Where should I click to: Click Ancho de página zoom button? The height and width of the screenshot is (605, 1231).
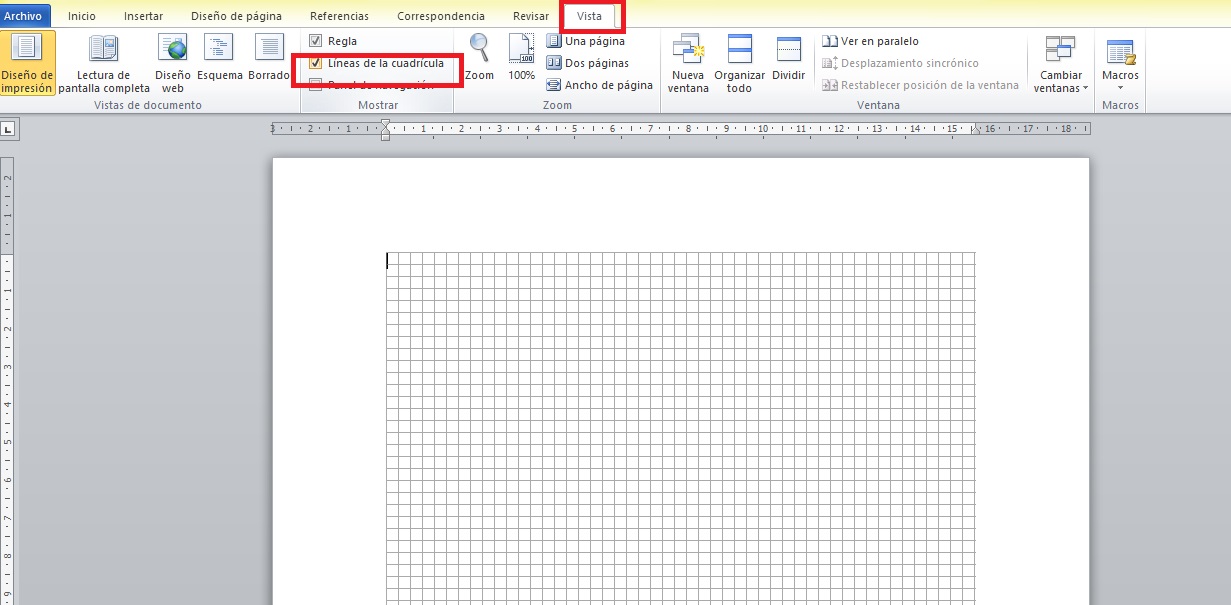tap(599, 85)
